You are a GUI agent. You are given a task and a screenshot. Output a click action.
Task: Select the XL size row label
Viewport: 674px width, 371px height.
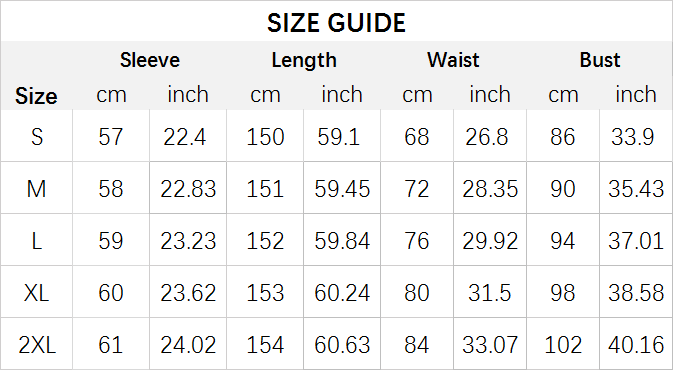click(37, 293)
